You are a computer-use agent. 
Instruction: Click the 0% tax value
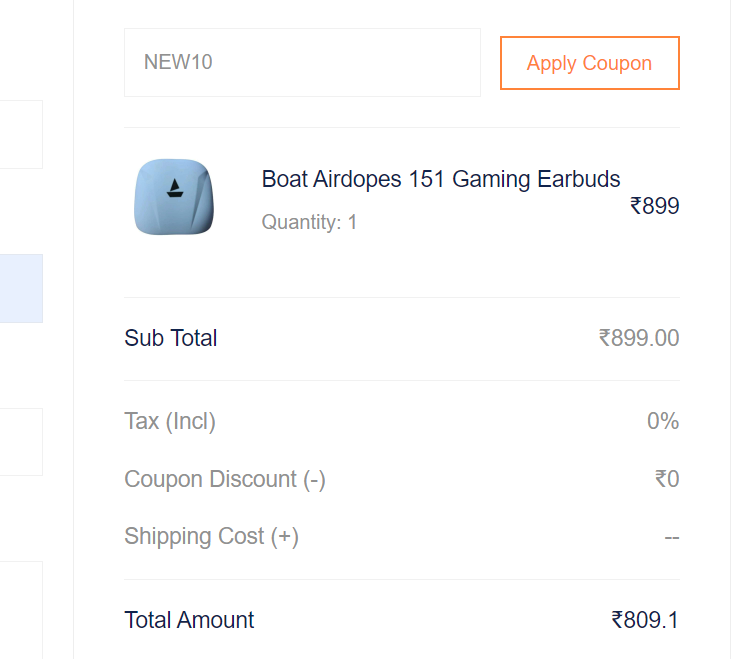tap(663, 421)
